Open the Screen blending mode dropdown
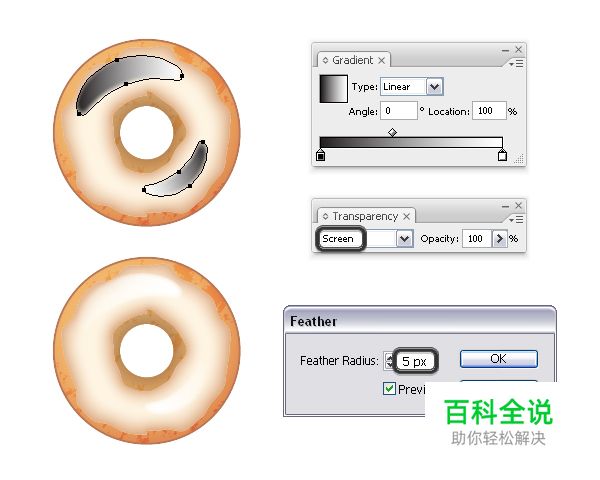 (404, 239)
